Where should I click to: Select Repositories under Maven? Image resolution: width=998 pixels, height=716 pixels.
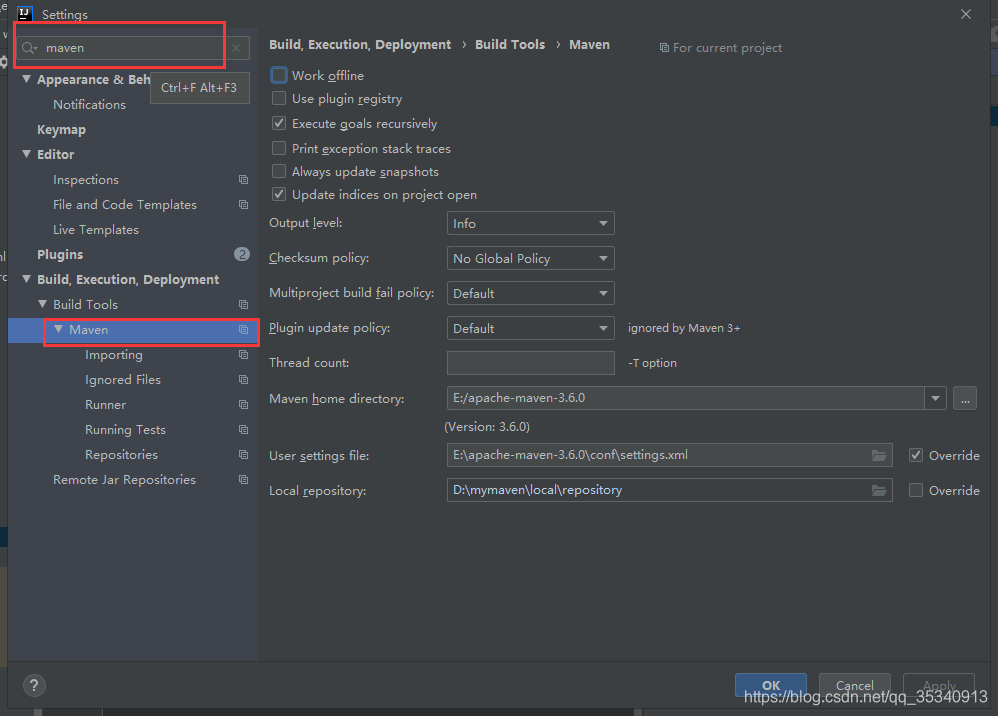(122, 454)
